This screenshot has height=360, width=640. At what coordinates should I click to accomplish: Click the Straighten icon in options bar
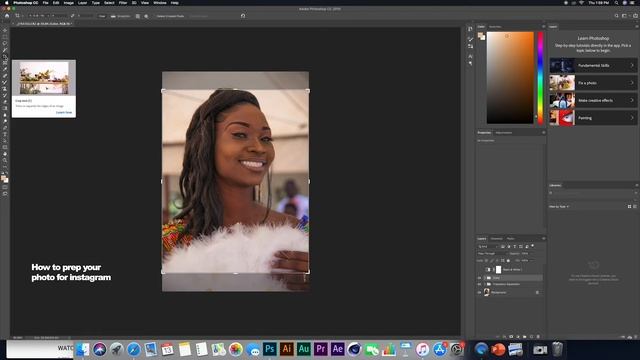[x=113, y=16]
